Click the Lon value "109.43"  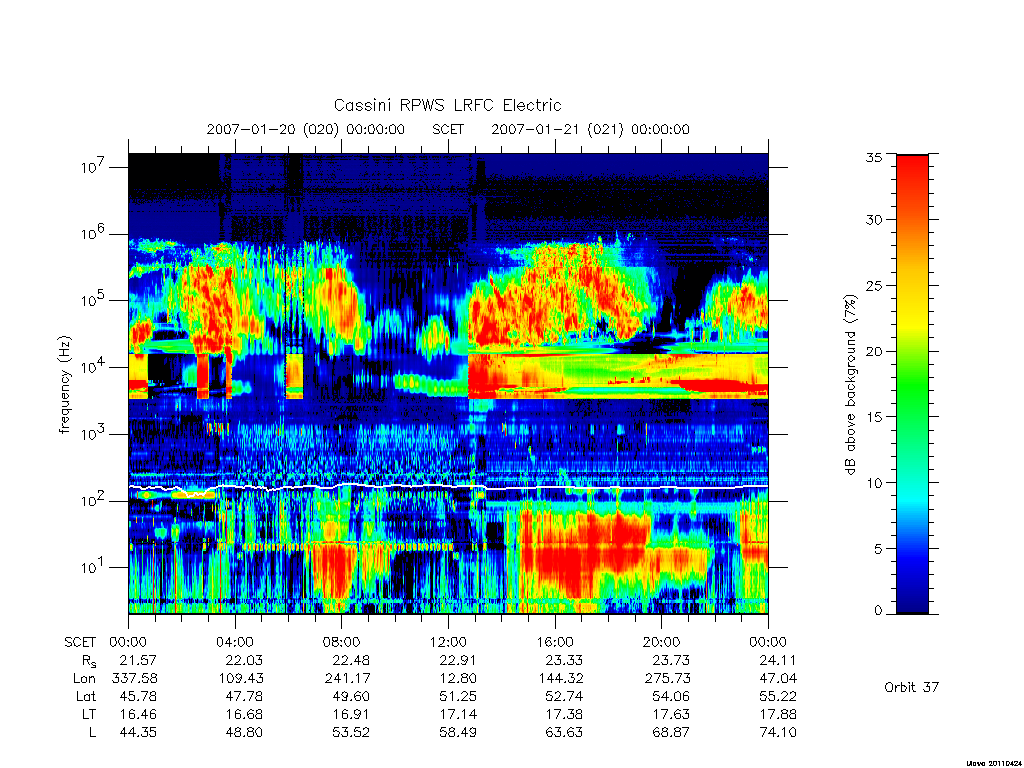pyautogui.click(x=241, y=679)
